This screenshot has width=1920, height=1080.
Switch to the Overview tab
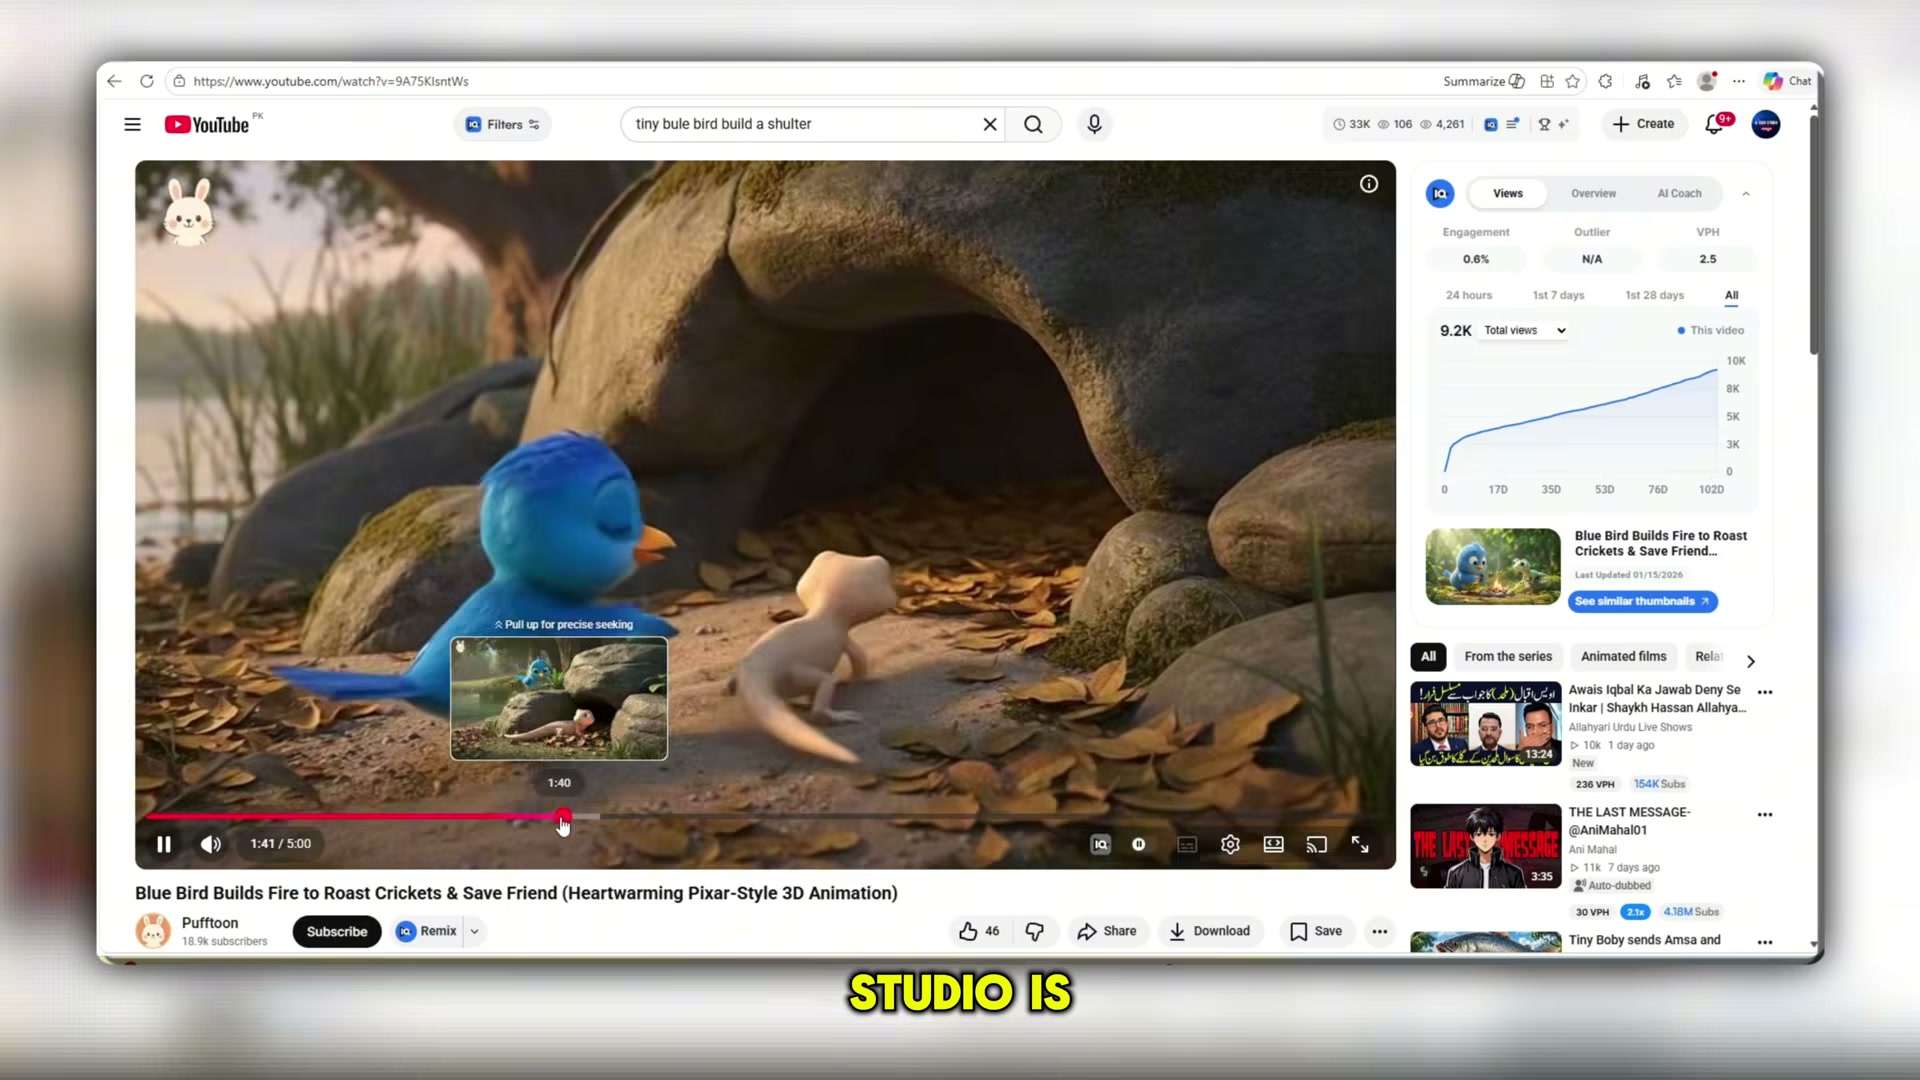[x=1593, y=194]
